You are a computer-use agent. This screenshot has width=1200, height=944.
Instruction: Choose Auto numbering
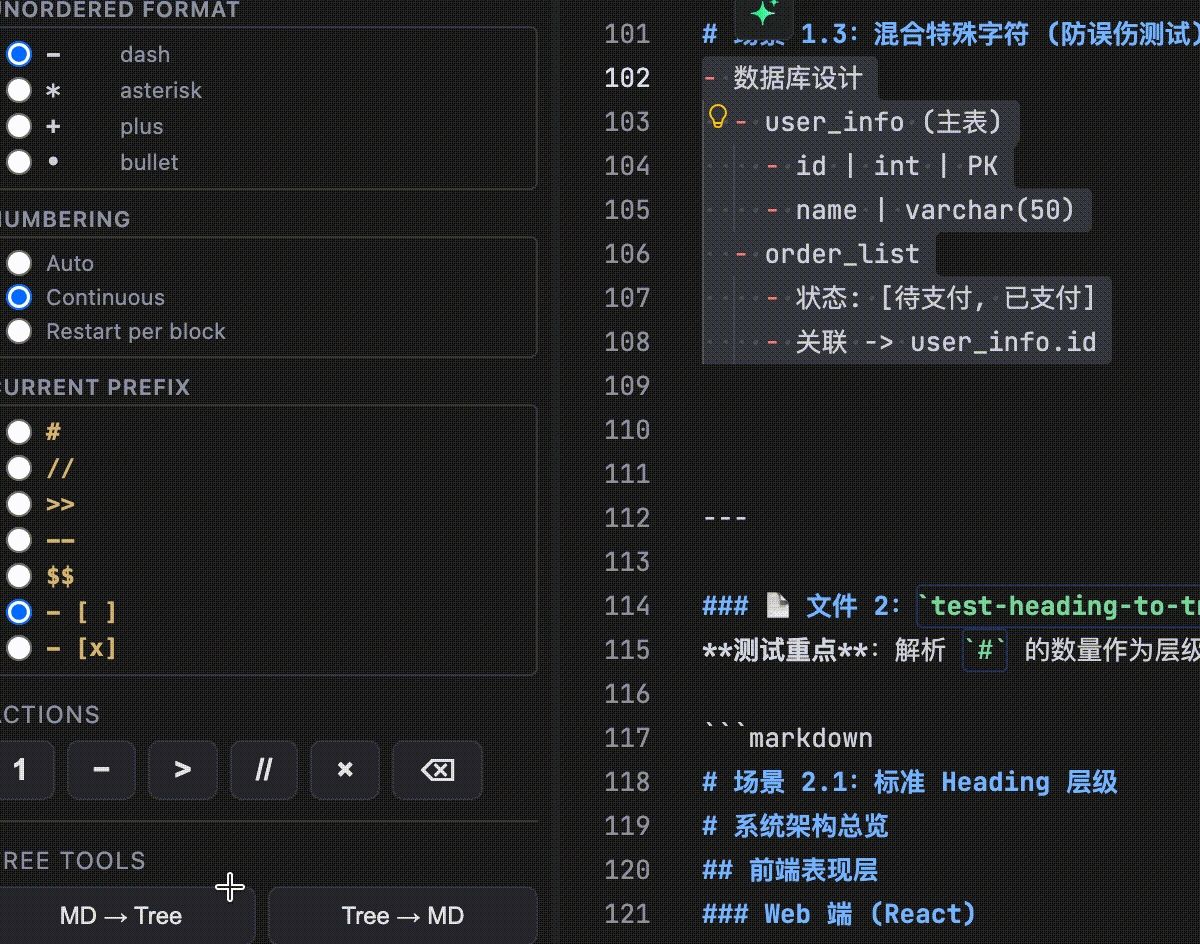pyautogui.click(x=19, y=263)
